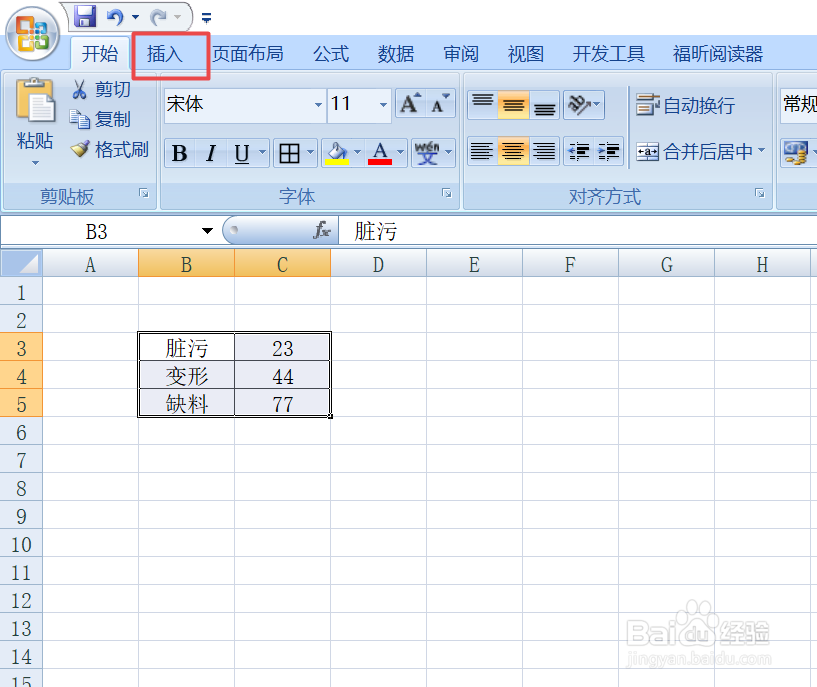This screenshot has height=687, width=817.
Task: Expand fill color palette arrow
Action: (x=357, y=153)
